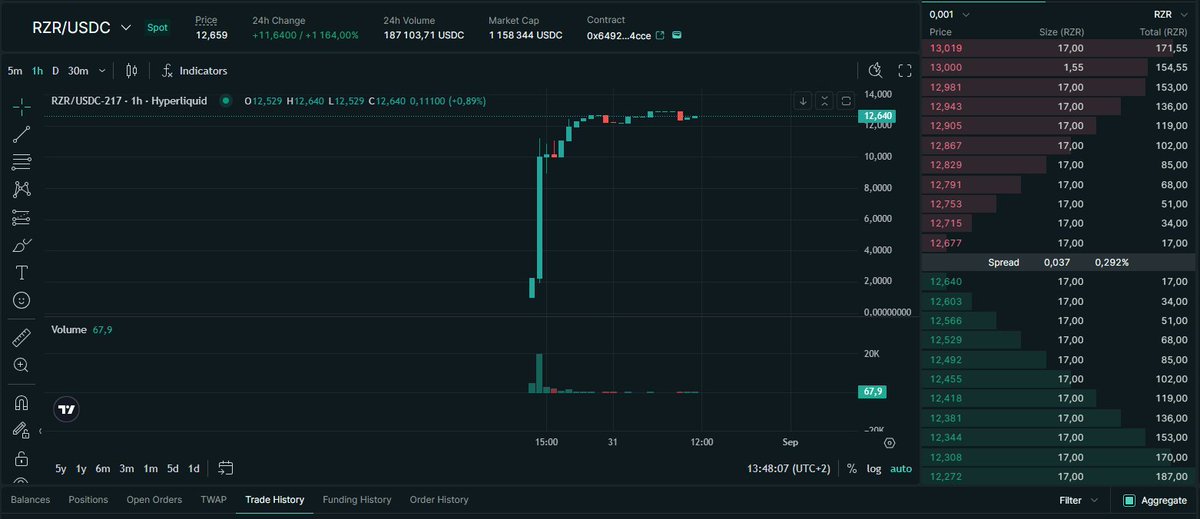Open the Fibonacci retracement tool group
The image size is (1200, 519).
(21, 161)
